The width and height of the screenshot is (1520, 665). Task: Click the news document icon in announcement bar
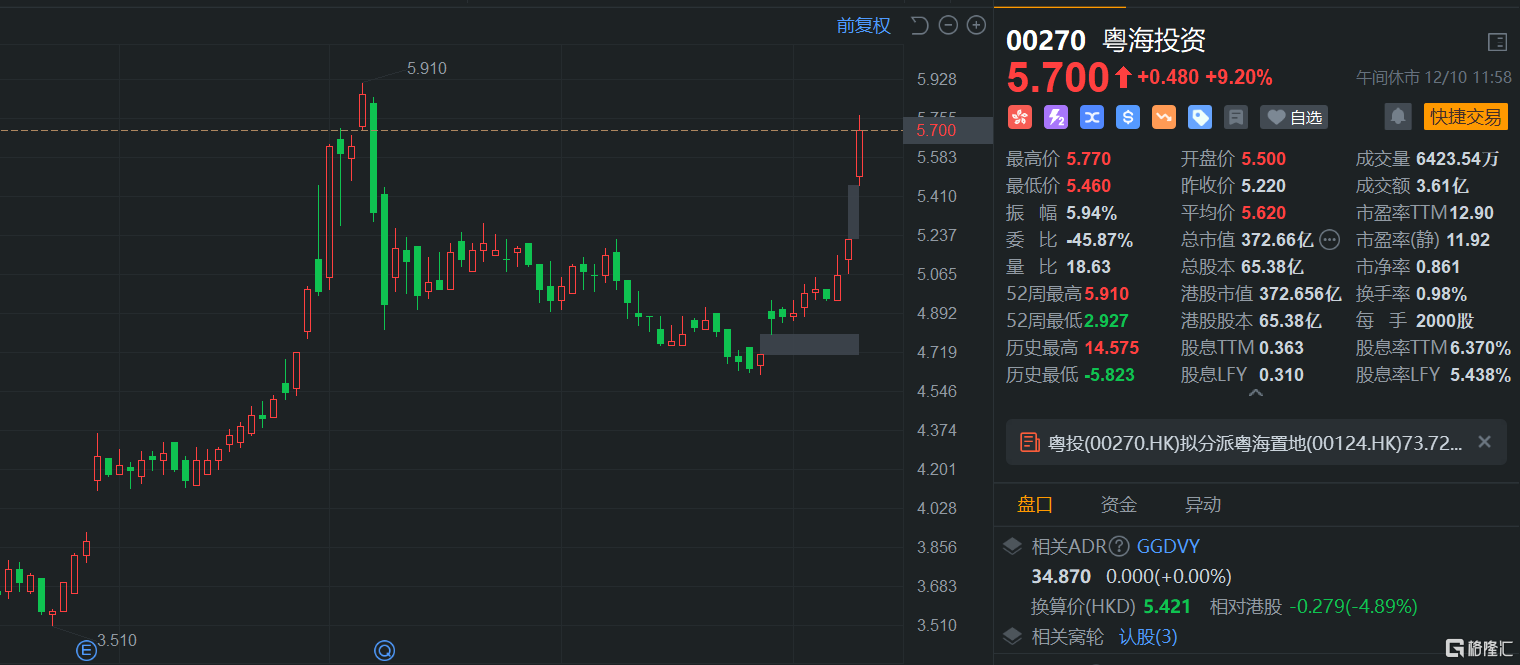(x=1028, y=442)
